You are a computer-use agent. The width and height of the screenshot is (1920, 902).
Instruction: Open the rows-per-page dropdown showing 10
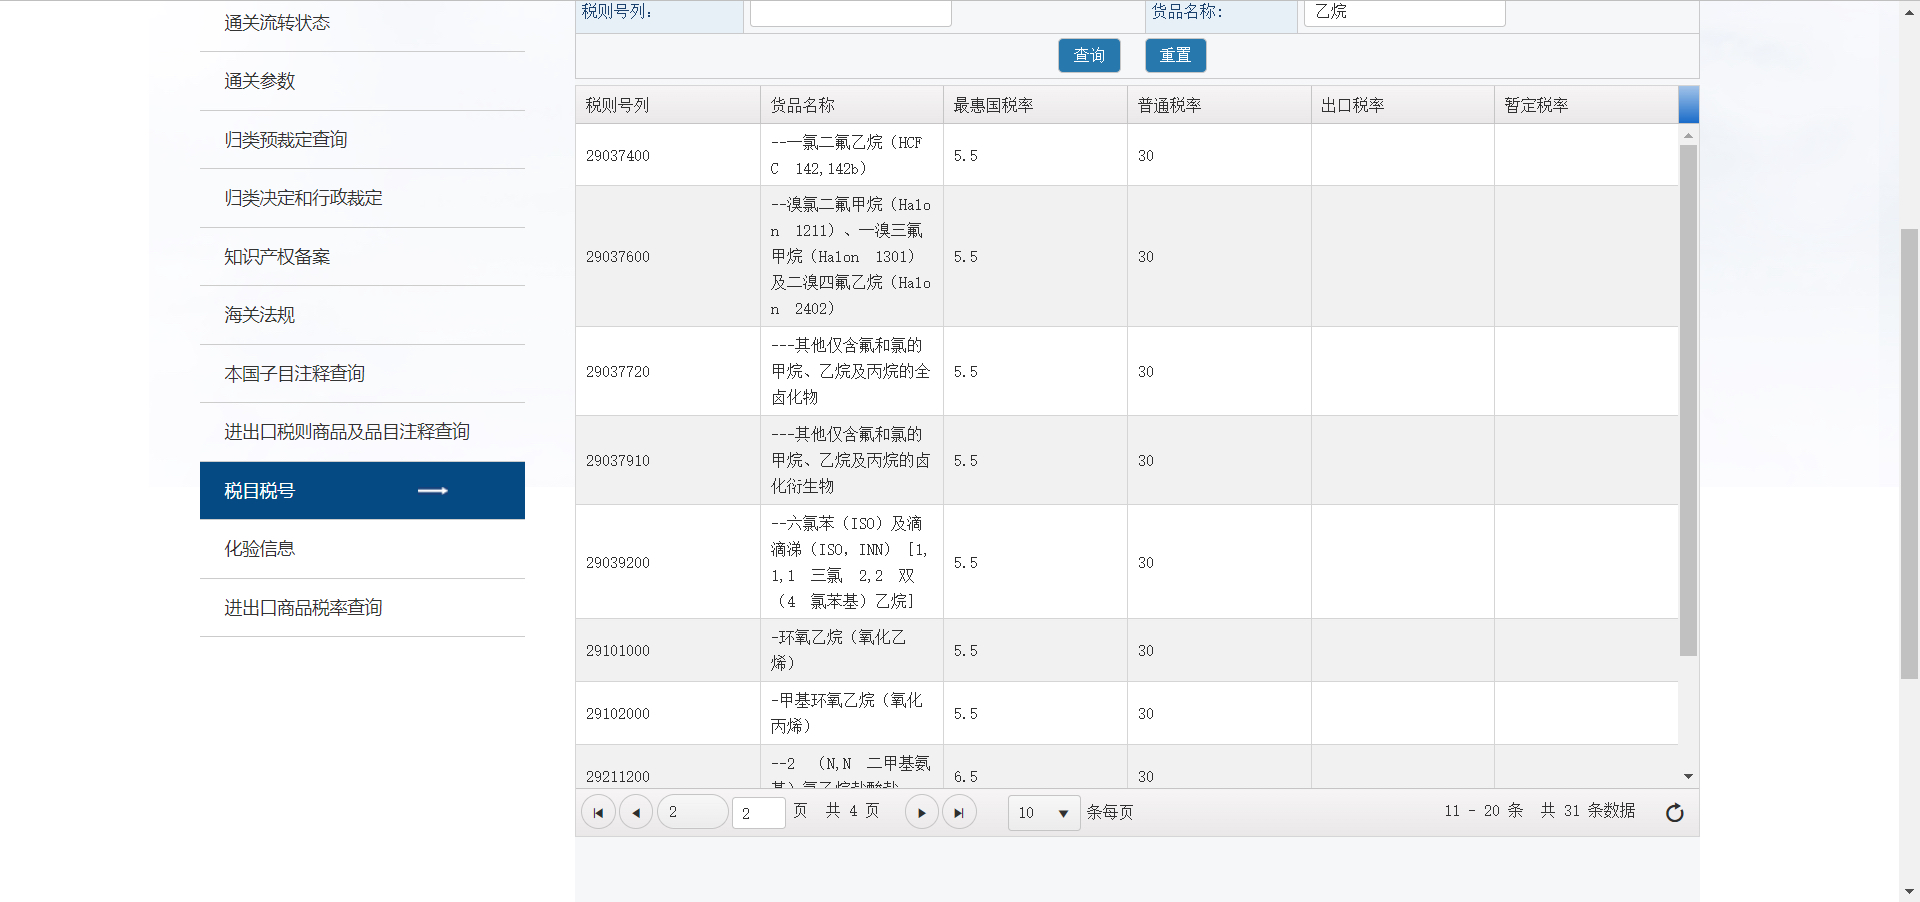(x=1043, y=812)
